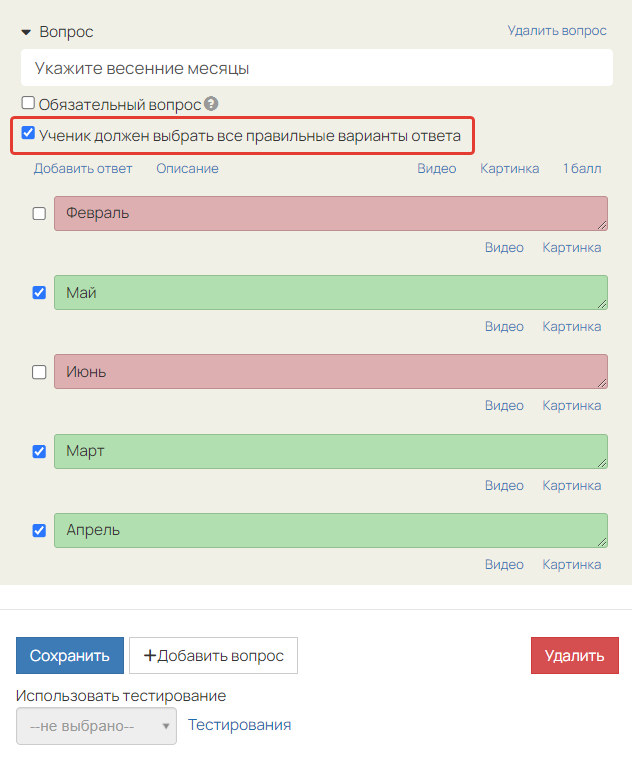Image resolution: width=632 pixels, height=759 pixels.
Task: Untick the Ученик должен выбрать все checkbox
Action: (x=28, y=133)
